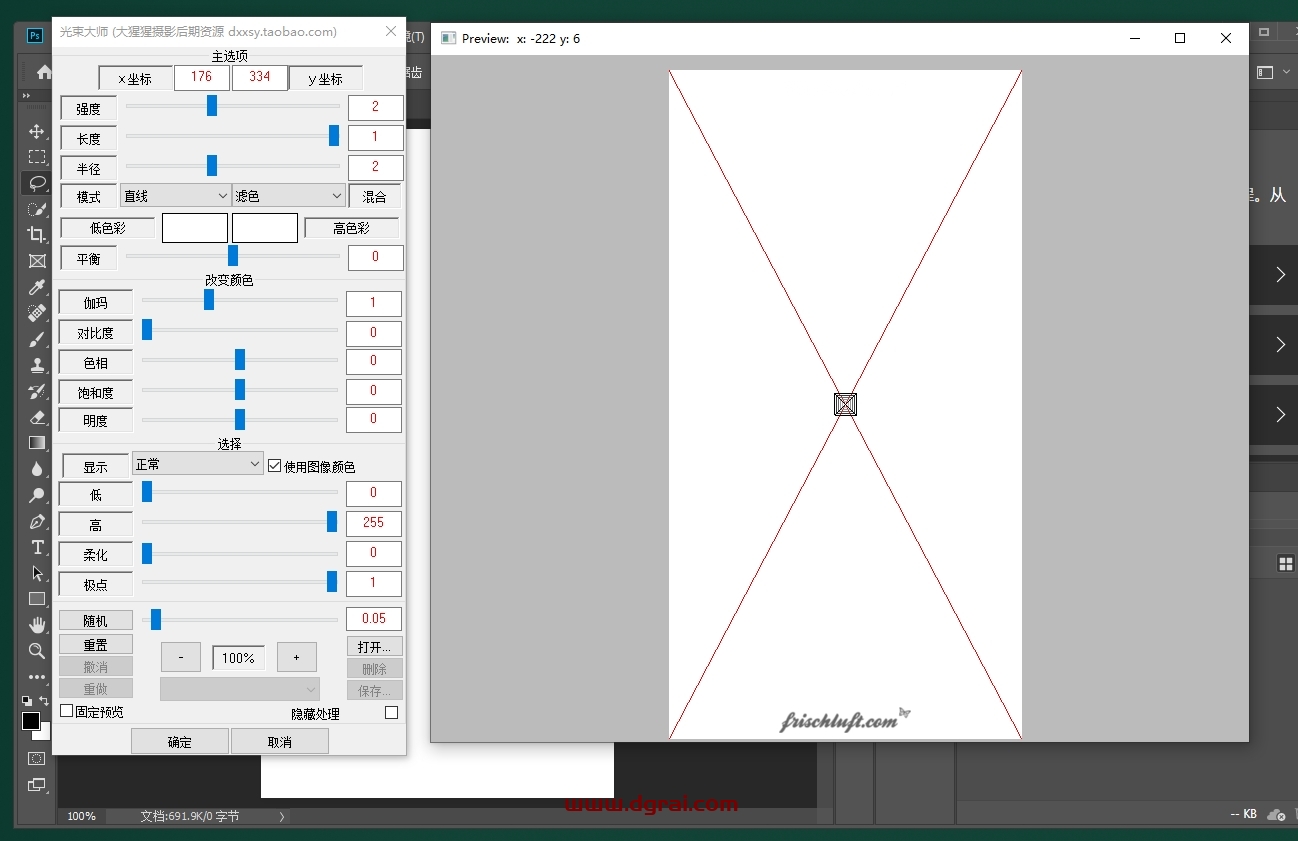Select the Zoom tool

coord(37,651)
